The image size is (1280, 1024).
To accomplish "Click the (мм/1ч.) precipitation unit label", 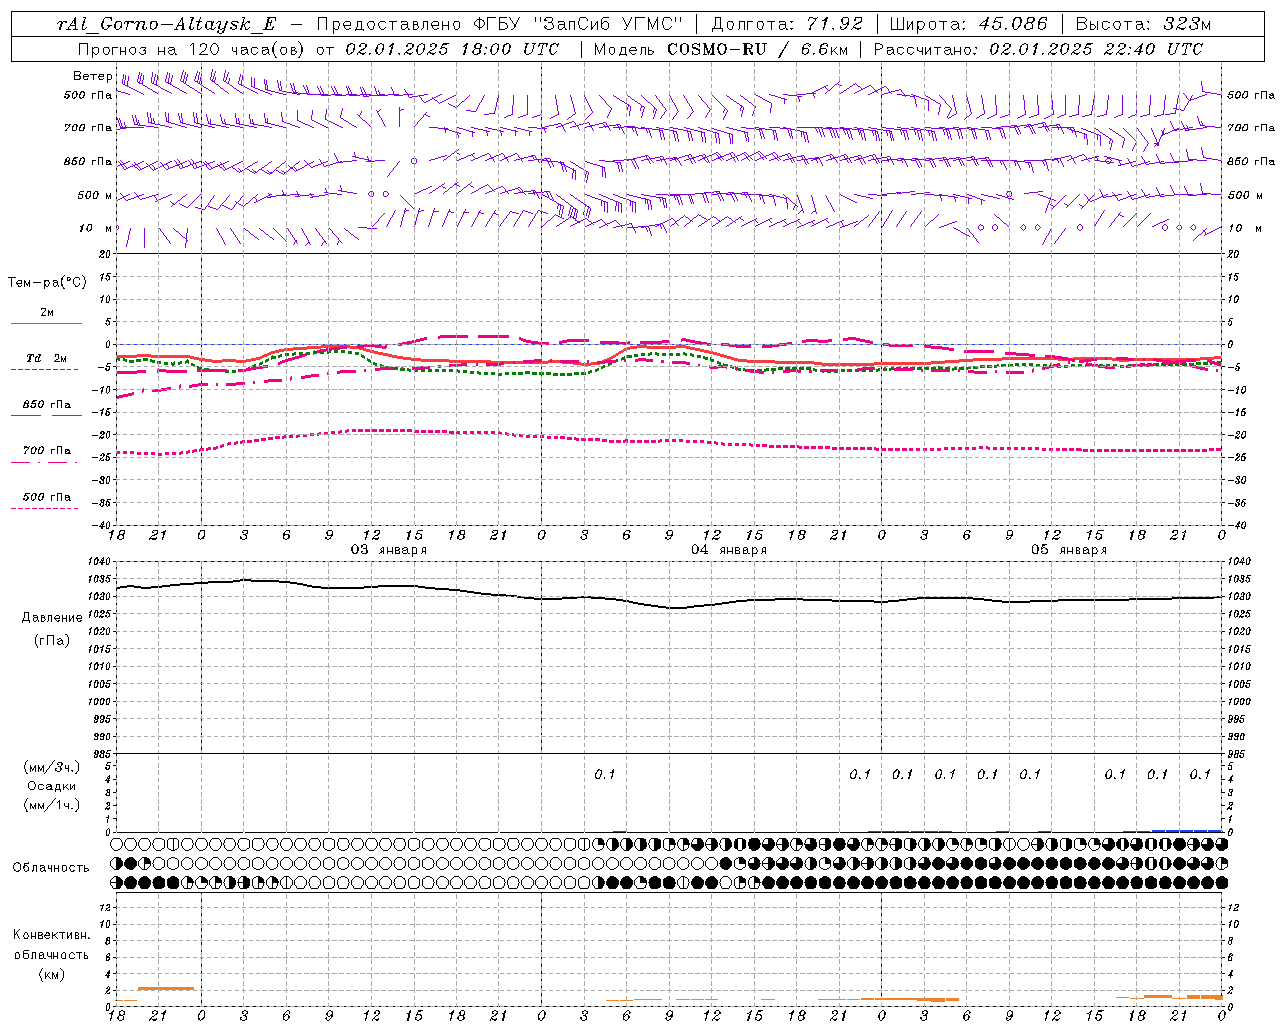I will tap(52, 805).
